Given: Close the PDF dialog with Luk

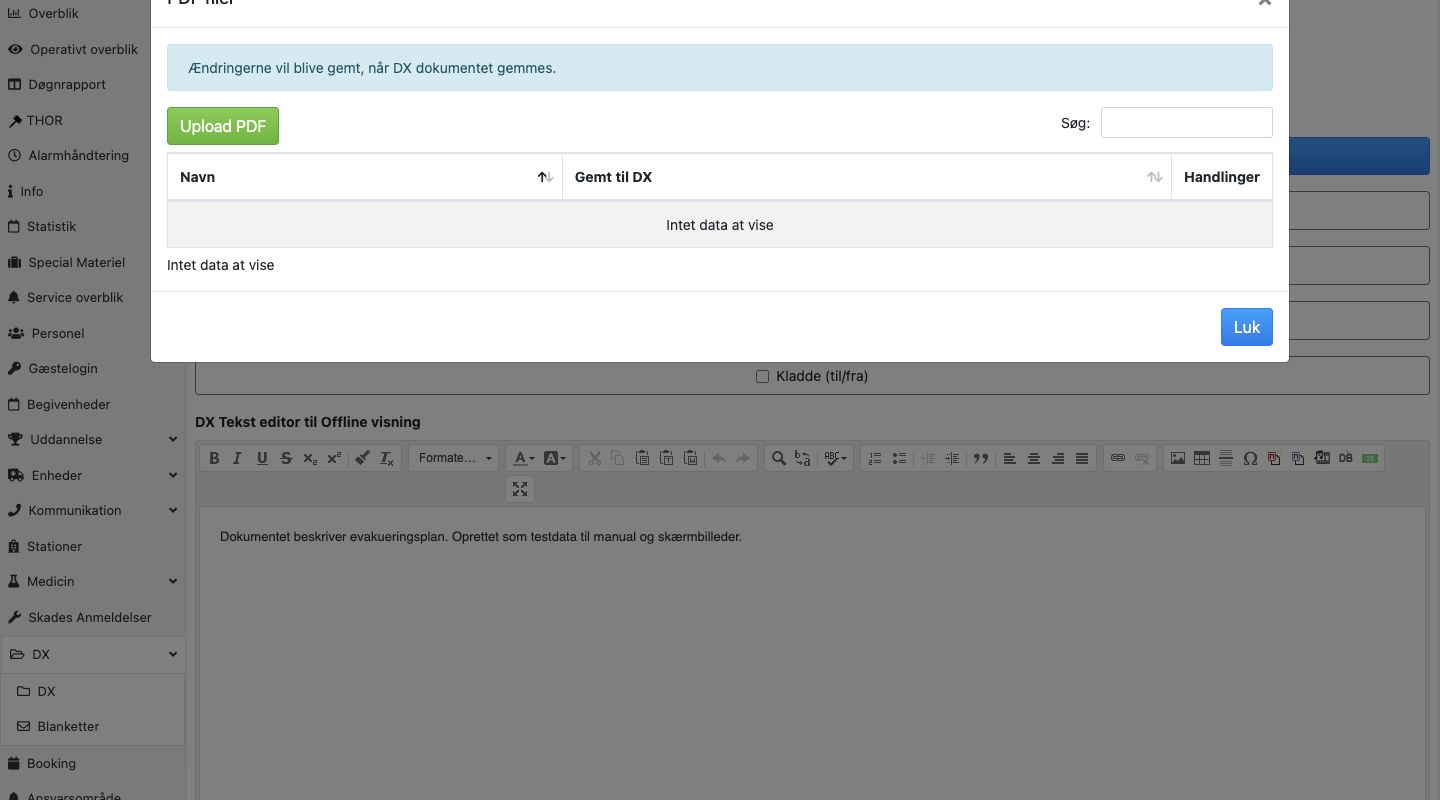Looking at the screenshot, I should [1247, 327].
